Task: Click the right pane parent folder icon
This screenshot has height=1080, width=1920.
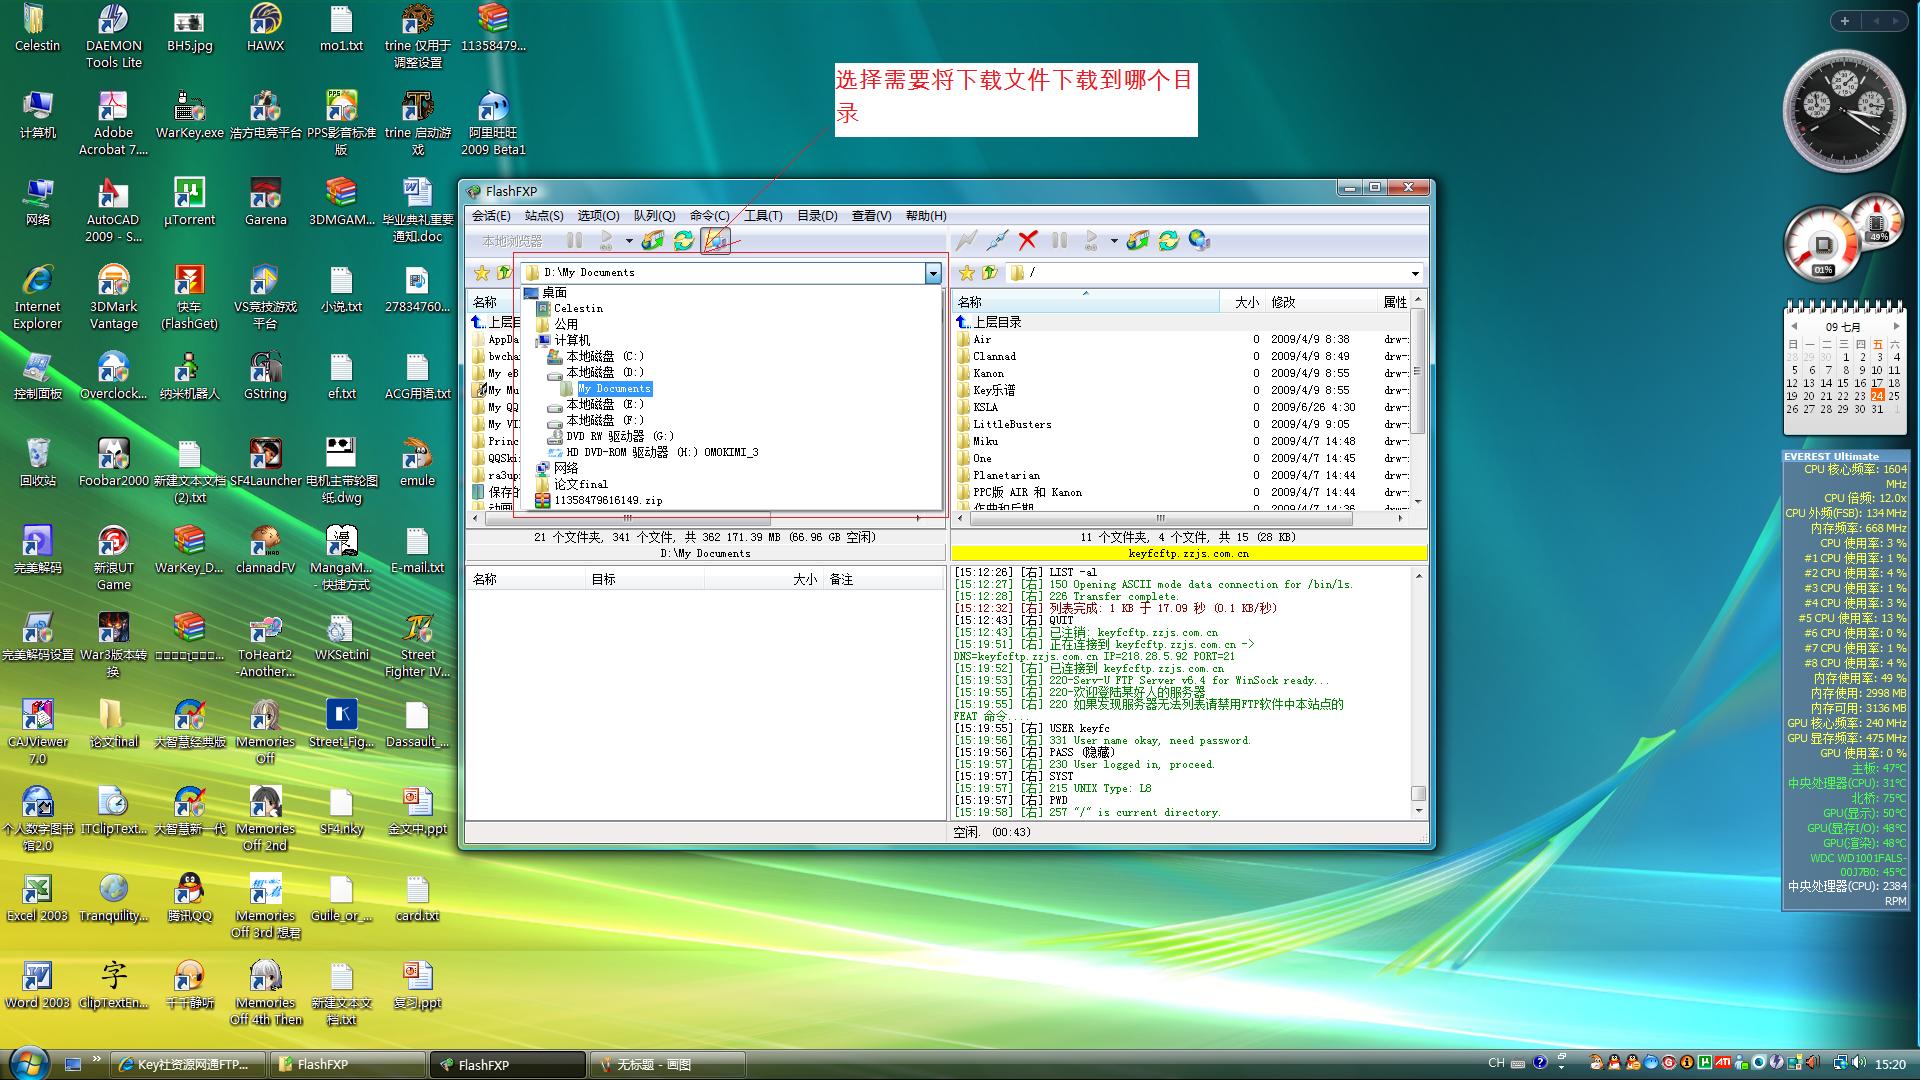Action: coord(990,273)
